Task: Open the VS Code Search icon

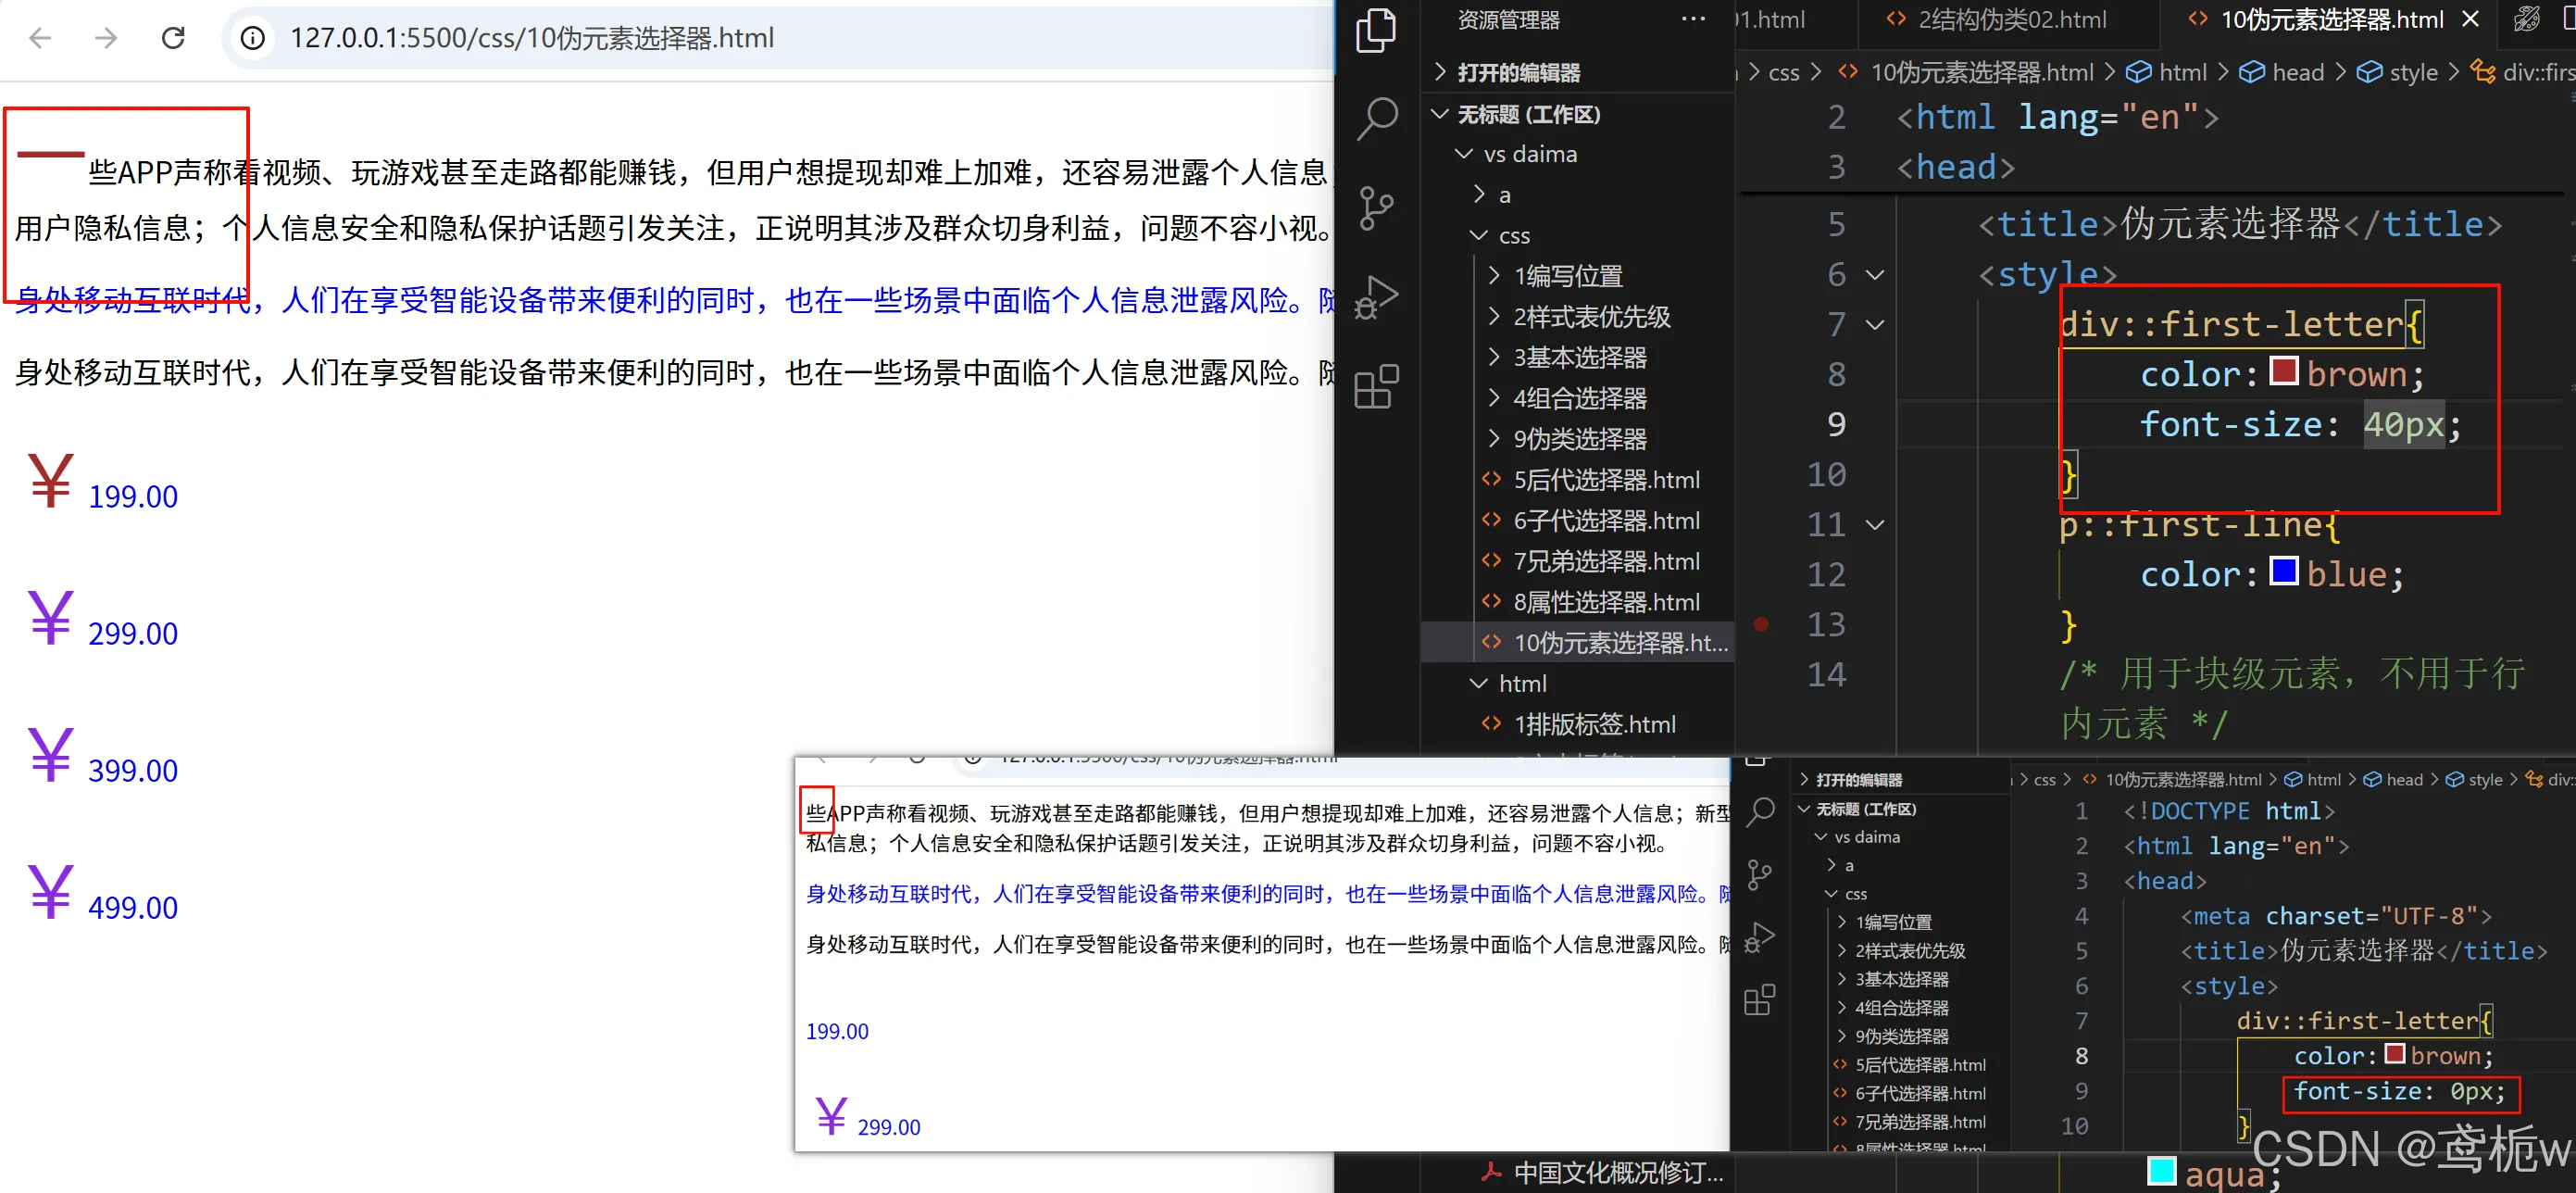Action: point(1377,118)
